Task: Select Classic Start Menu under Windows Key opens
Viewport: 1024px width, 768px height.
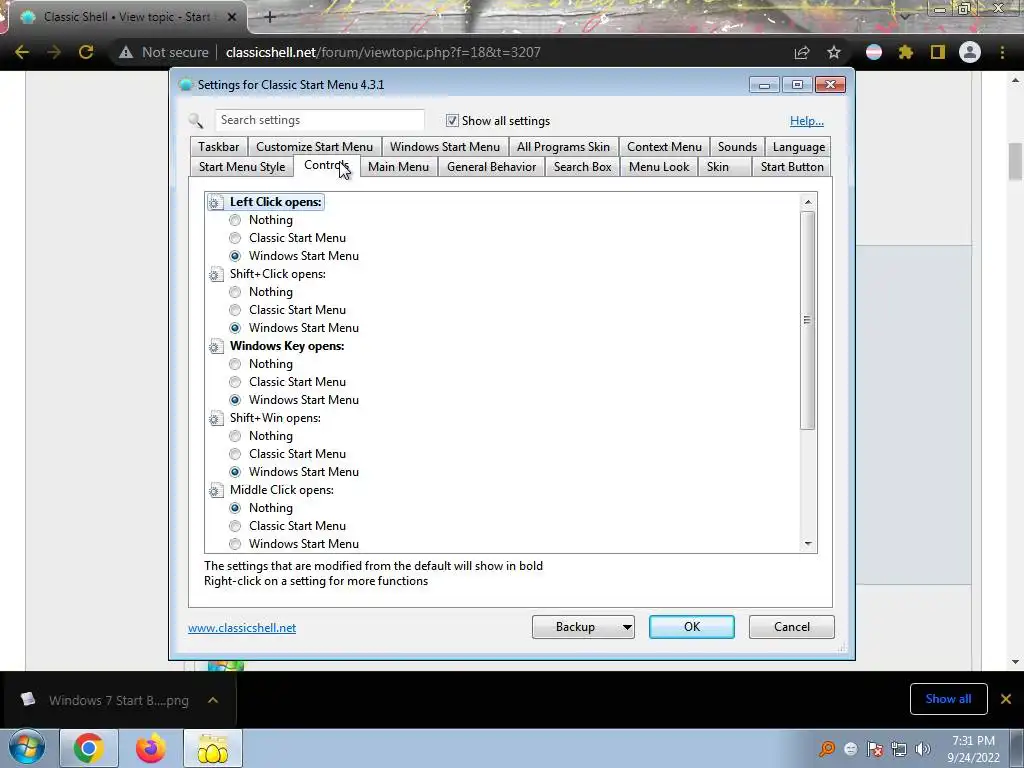Action: (235, 382)
